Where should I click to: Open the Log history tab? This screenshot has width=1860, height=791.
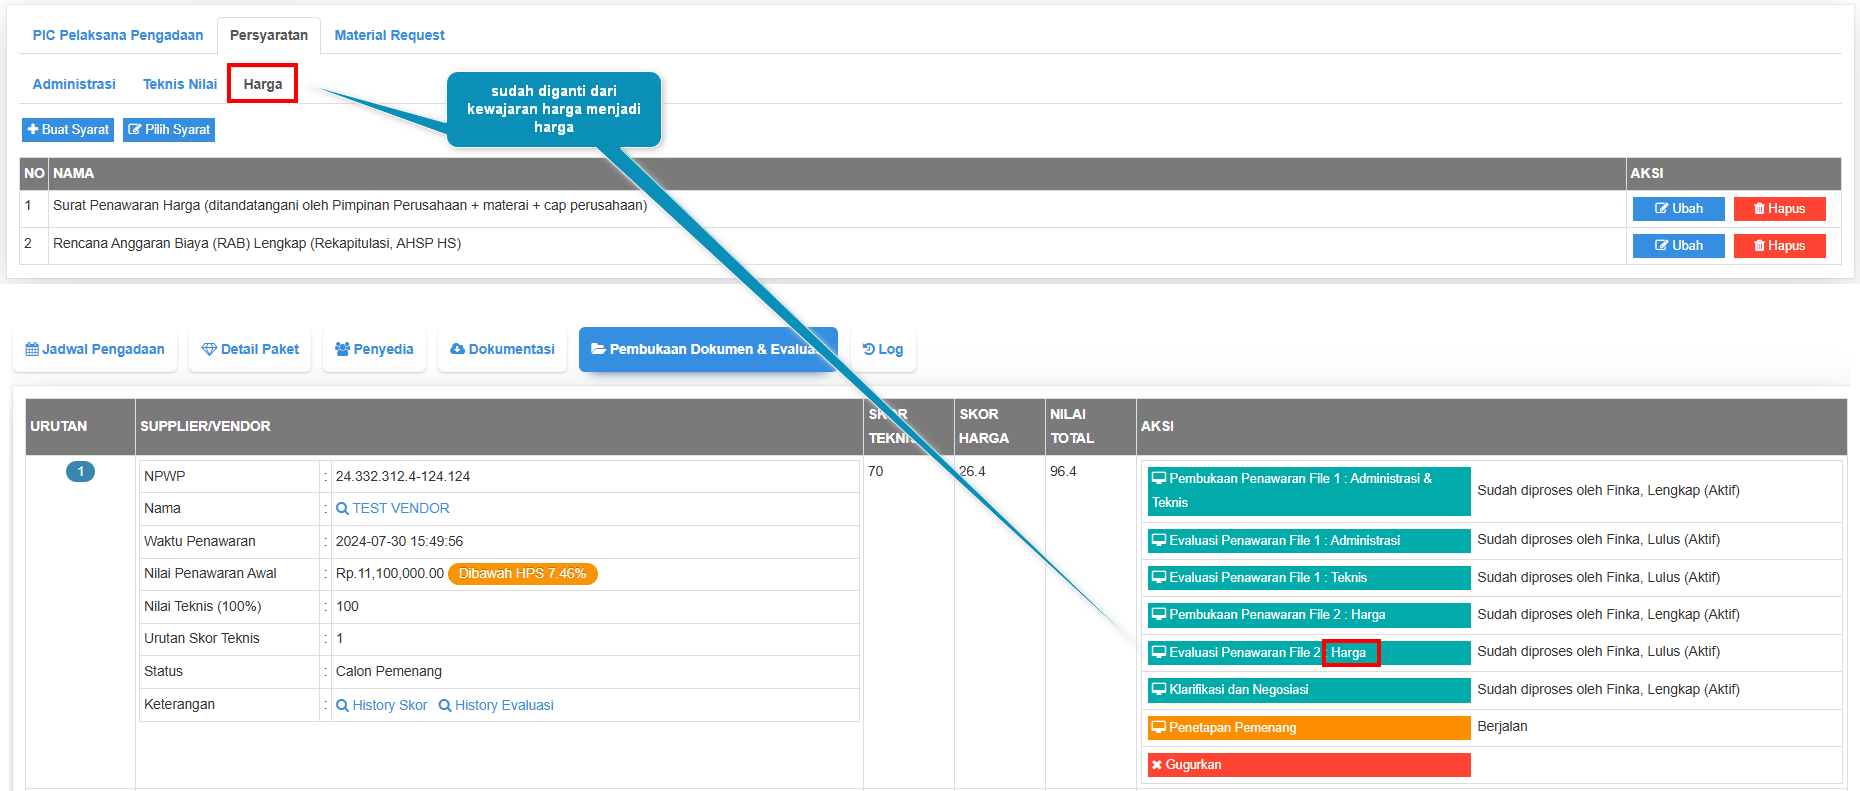[x=883, y=350]
